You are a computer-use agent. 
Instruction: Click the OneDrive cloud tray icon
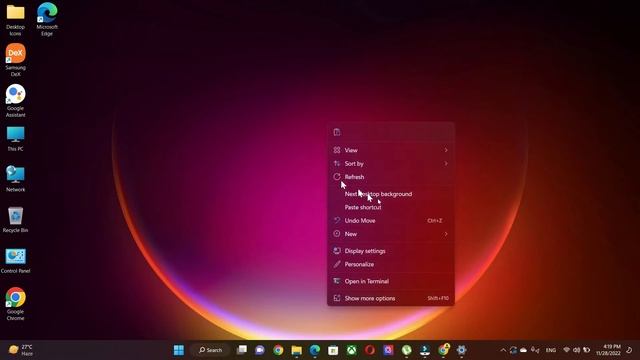pos(523,350)
